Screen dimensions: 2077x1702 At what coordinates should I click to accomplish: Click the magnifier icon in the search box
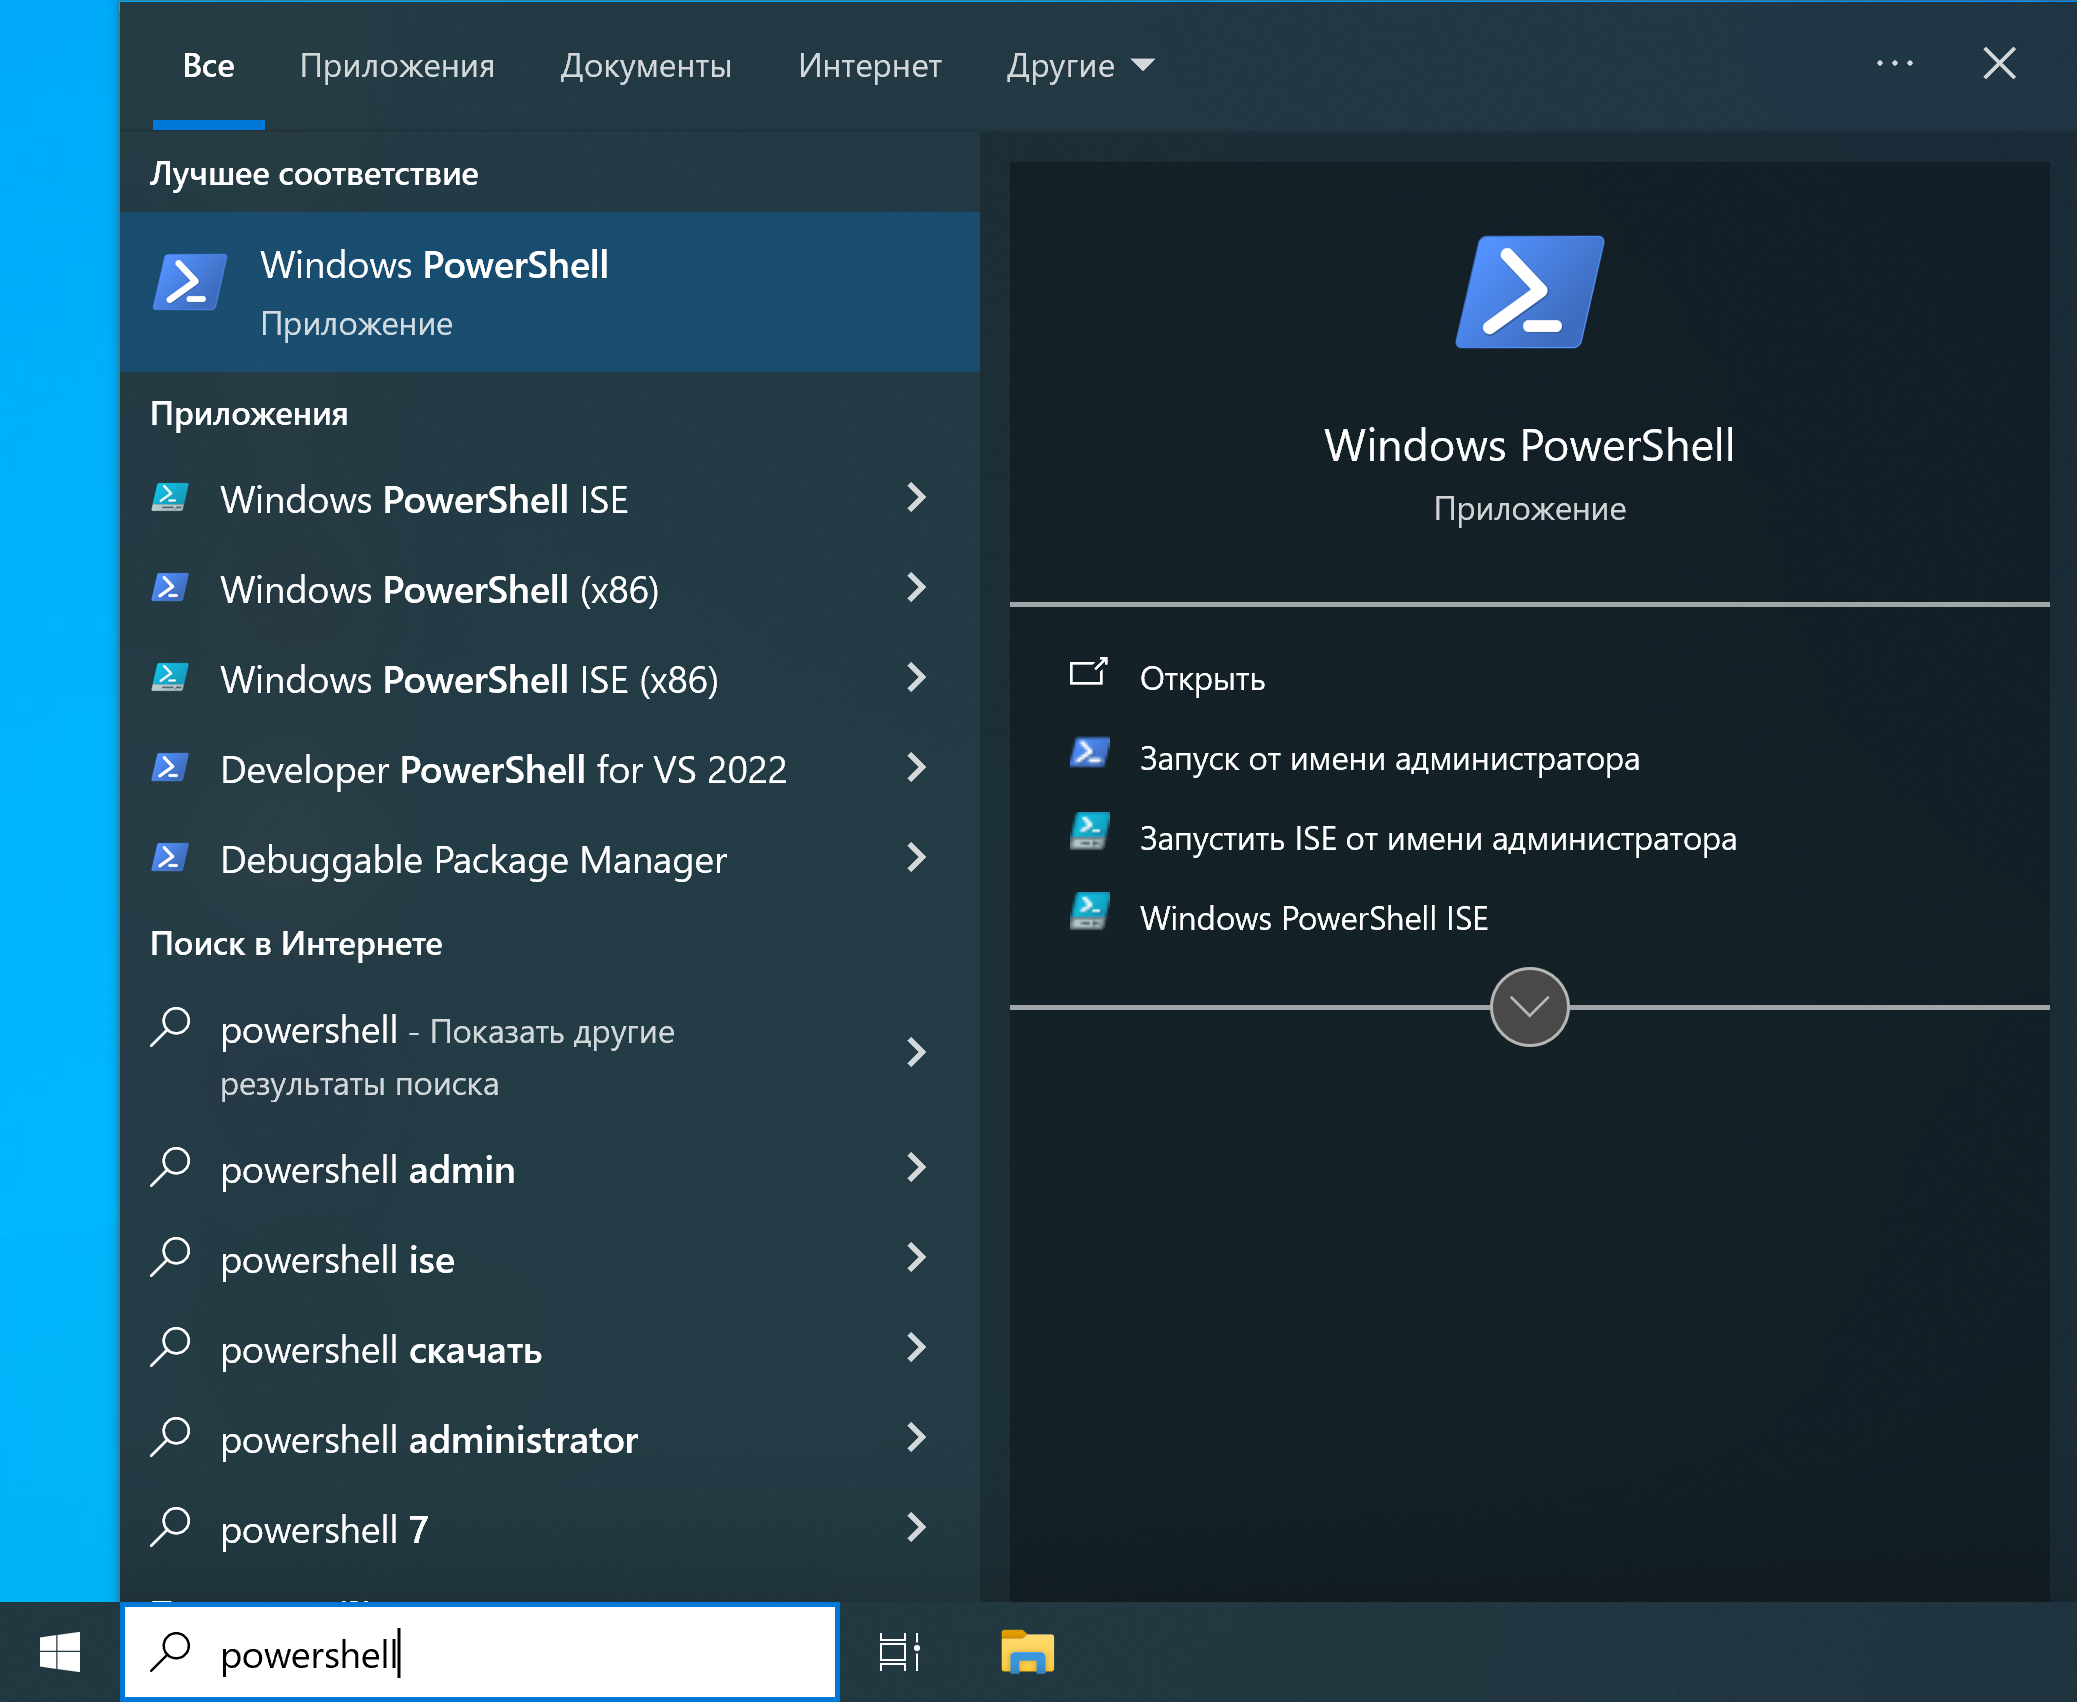pyautogui.click(x=170, y=1652)
